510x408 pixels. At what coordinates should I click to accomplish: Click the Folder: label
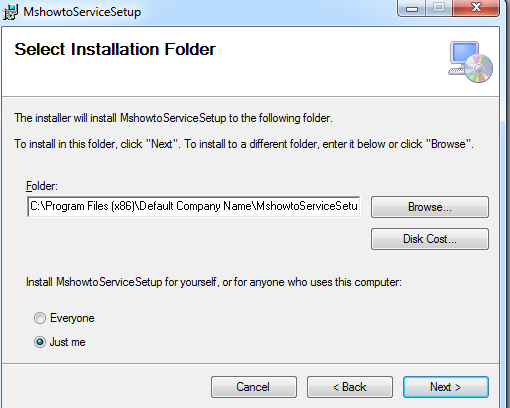click(42, 186)
